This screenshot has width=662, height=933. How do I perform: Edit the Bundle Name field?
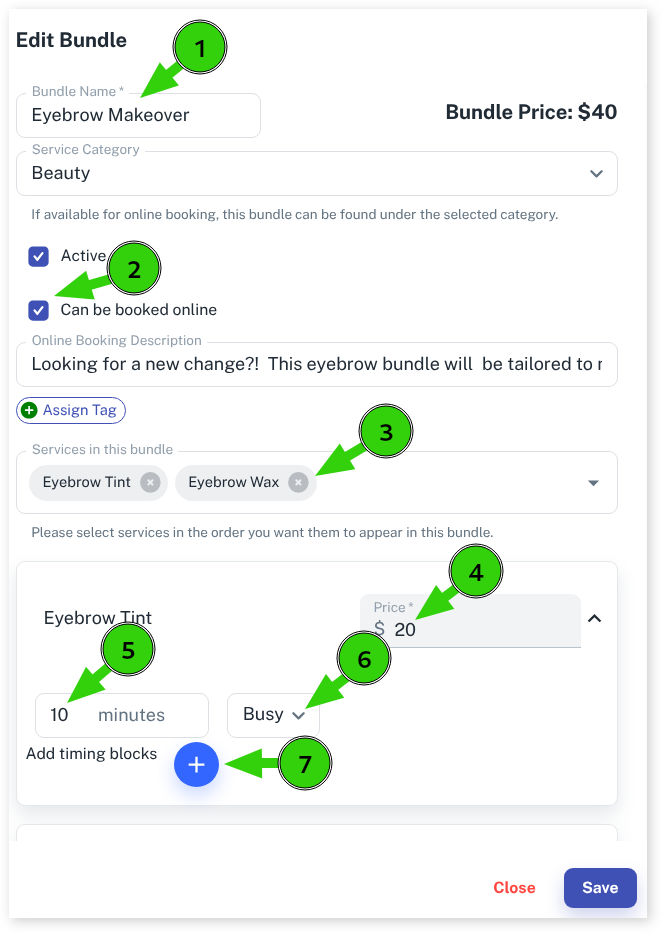tap(138, 115)
